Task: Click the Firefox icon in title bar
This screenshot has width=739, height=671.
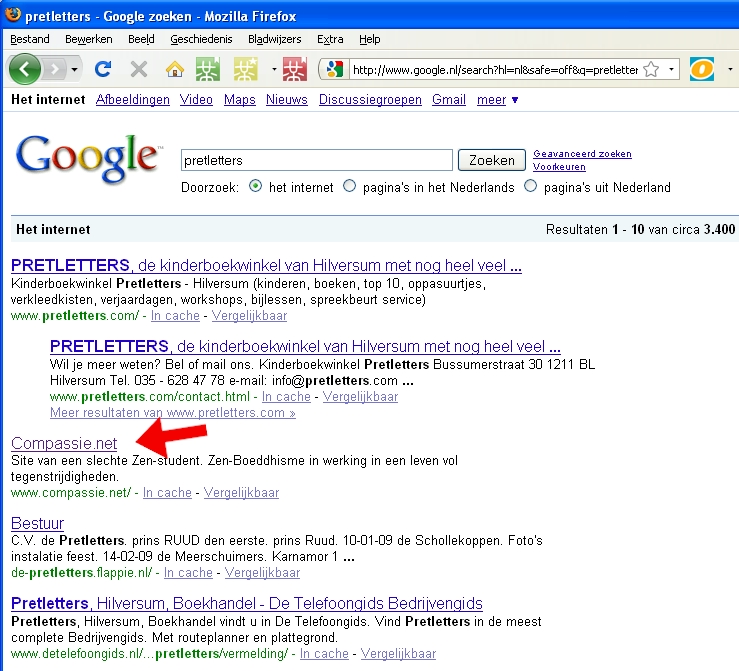Action: 13,15
